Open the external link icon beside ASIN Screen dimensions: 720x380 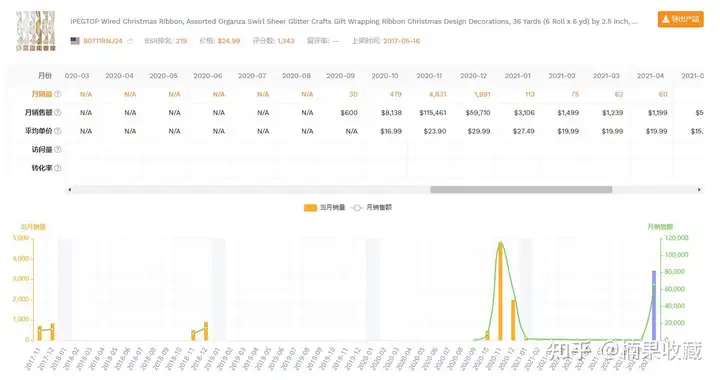[x=130, y=41]
